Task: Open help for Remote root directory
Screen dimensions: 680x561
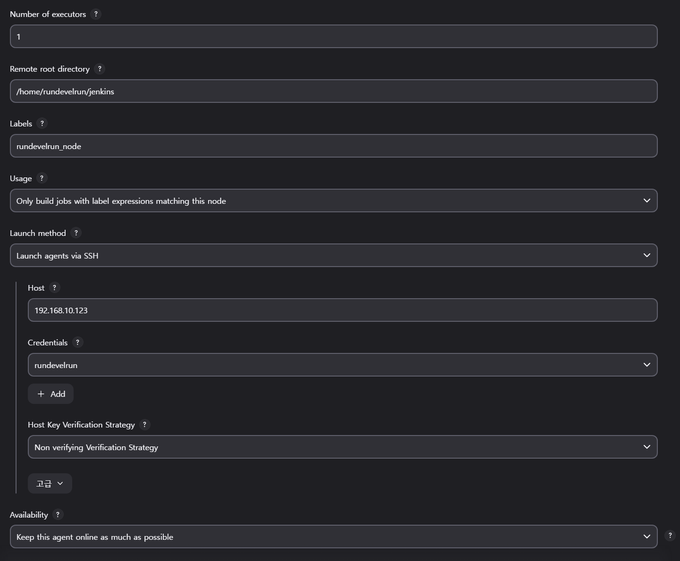Action: 100,69
